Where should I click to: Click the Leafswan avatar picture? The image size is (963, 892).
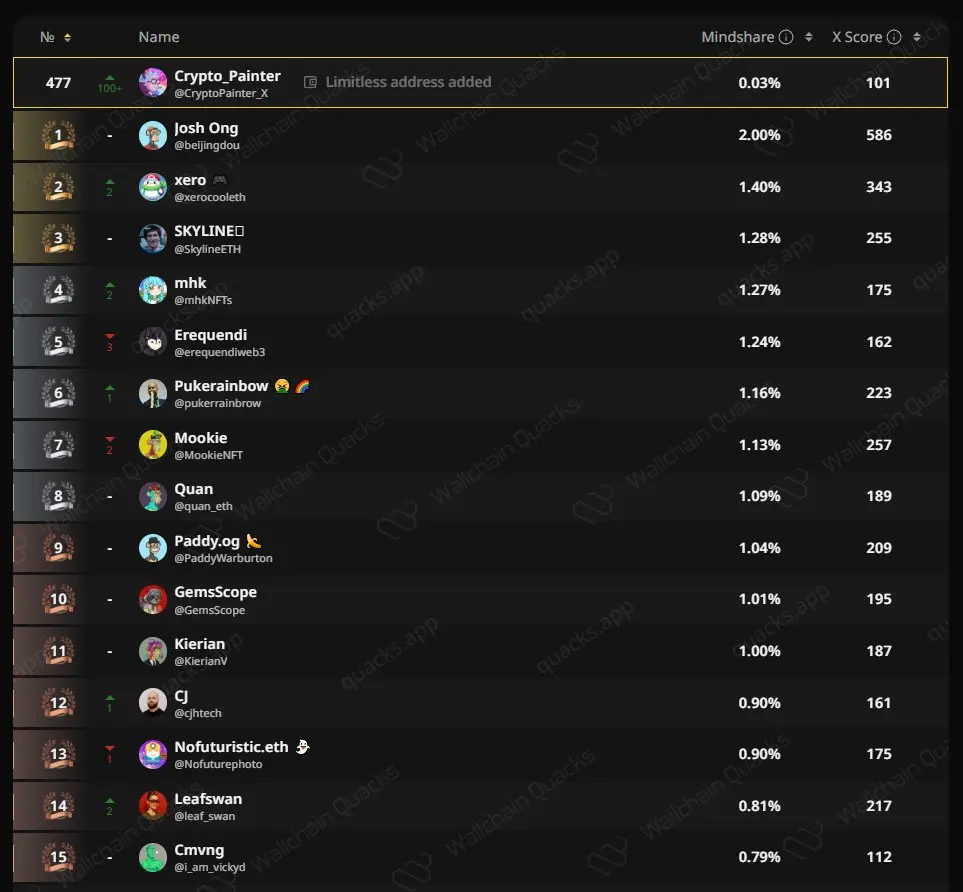coord(153,806)
